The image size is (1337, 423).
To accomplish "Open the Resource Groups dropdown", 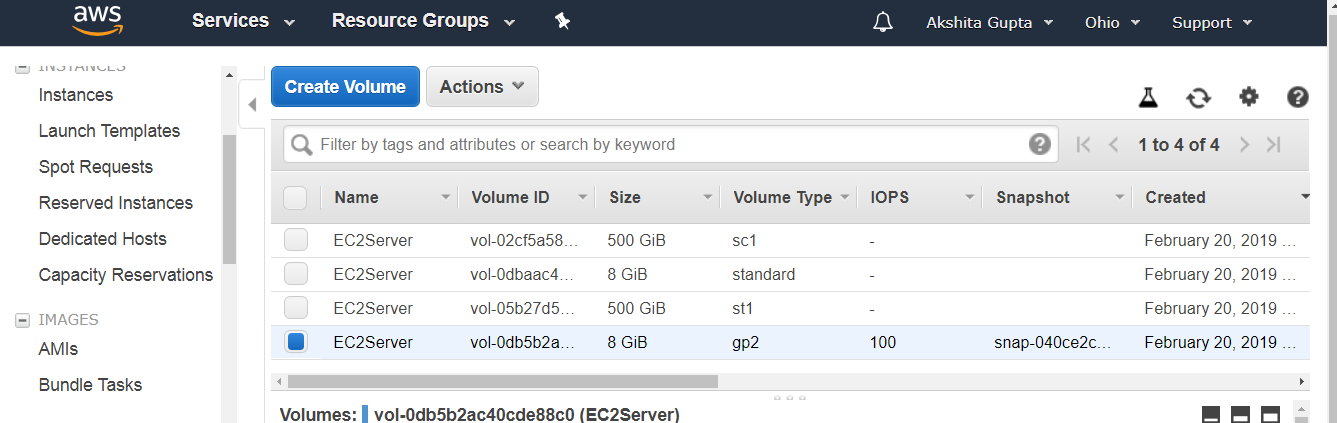I will point(423,21).
